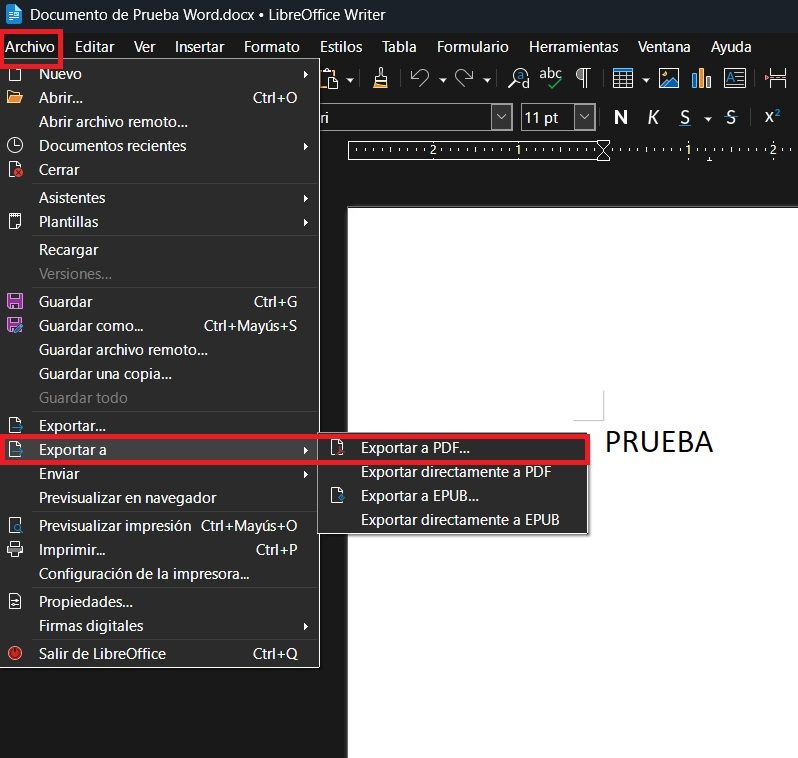The image size is (798, 758).
Task: Choose Abrir... from Archivo menu
Action: tap(159, 98)
